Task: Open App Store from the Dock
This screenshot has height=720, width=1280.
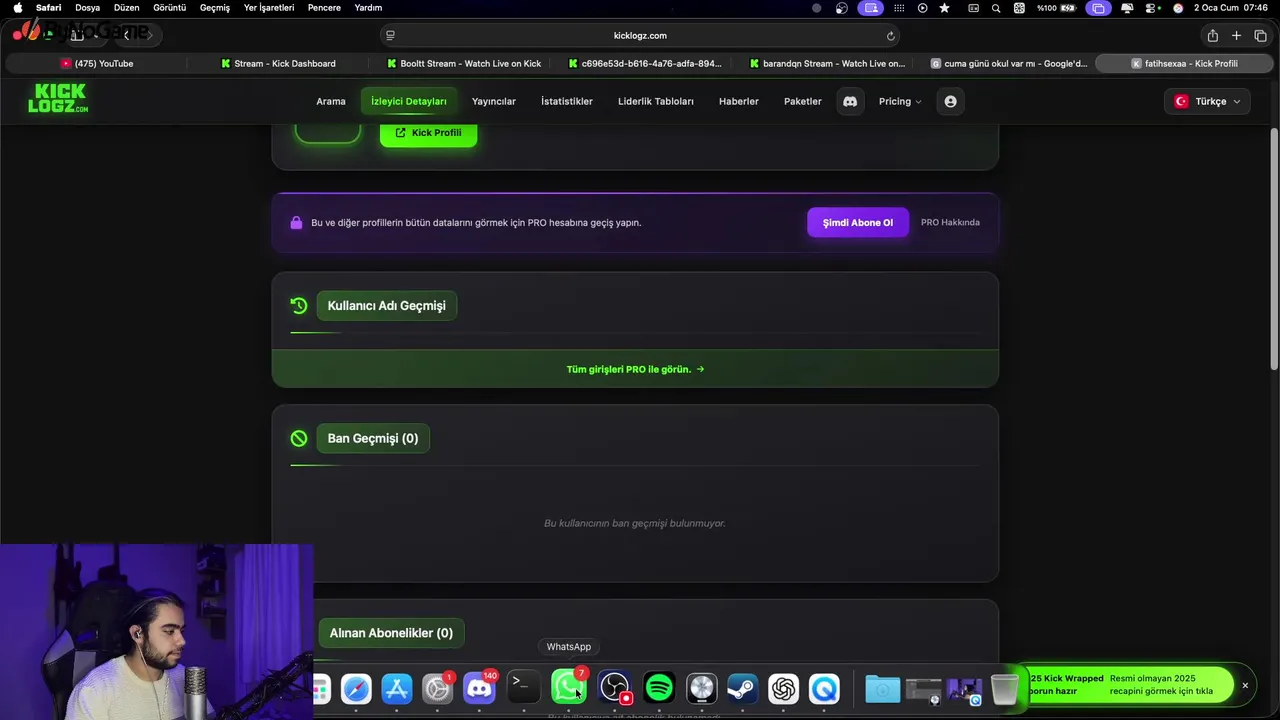Action: click(397, 688)
